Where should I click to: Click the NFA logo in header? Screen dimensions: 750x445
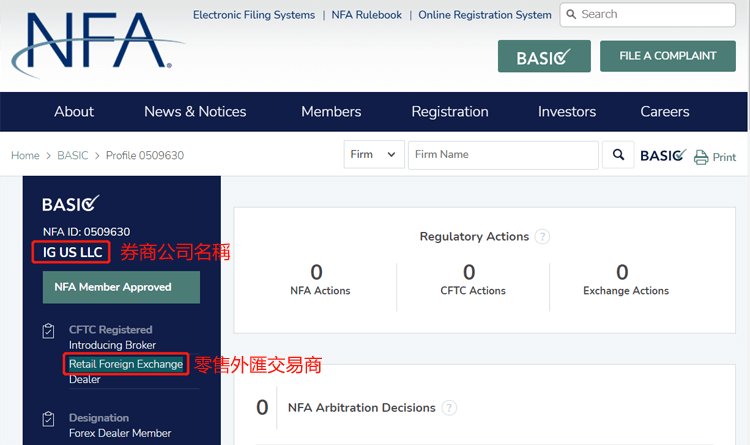point(98,43)
